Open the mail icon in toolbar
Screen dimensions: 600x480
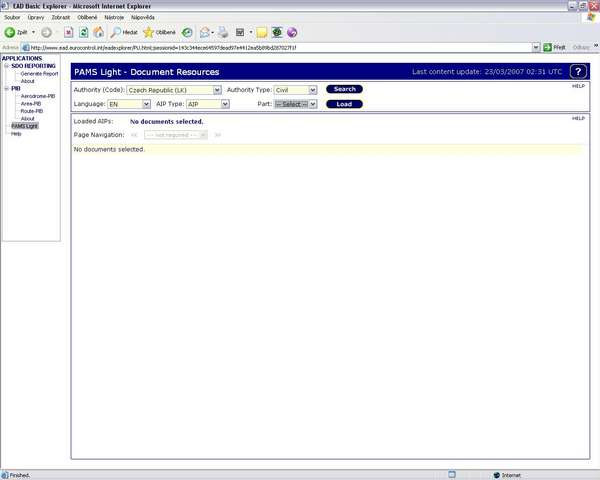tap(206, 32)
